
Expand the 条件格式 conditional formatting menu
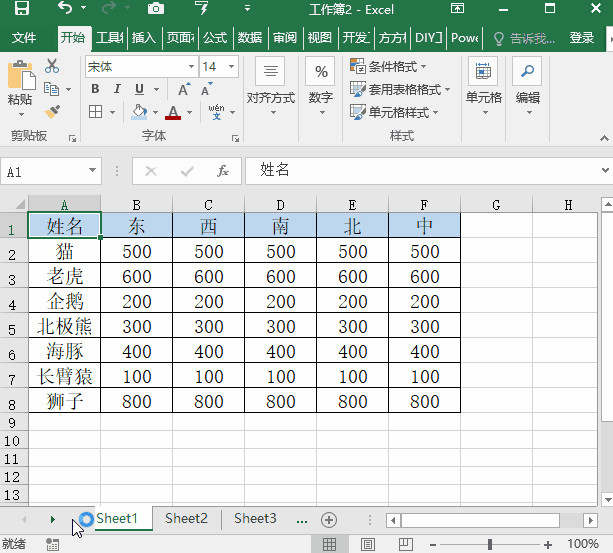pos(395,67)
